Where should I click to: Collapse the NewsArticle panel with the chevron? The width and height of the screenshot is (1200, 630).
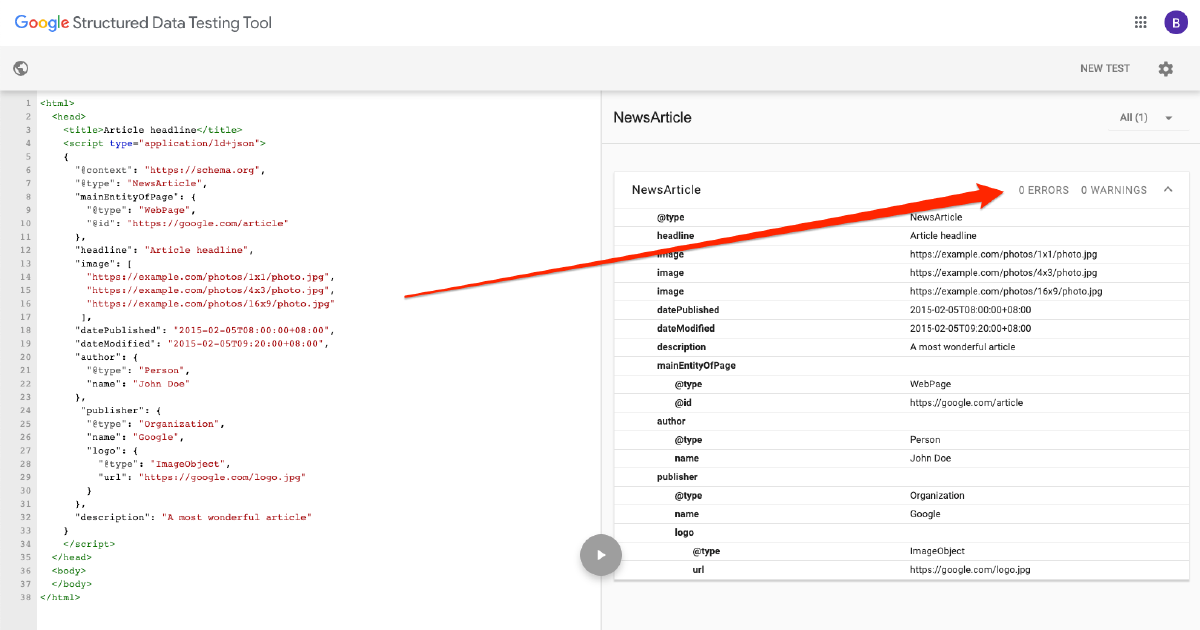1169,189
